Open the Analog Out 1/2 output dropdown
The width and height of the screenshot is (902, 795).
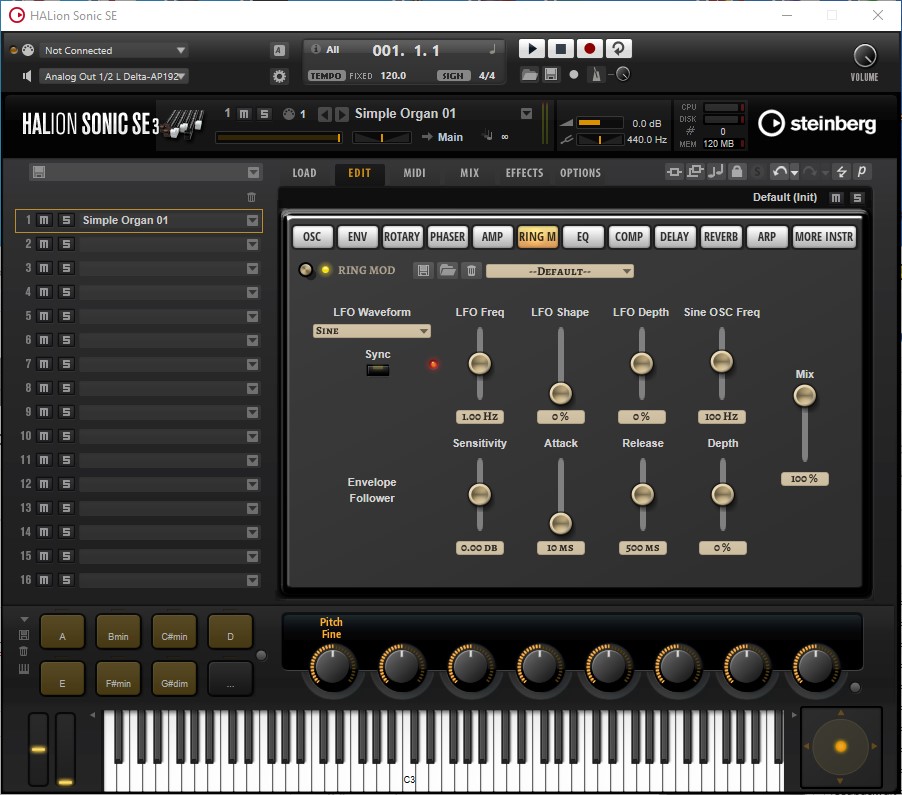(113, 76)
